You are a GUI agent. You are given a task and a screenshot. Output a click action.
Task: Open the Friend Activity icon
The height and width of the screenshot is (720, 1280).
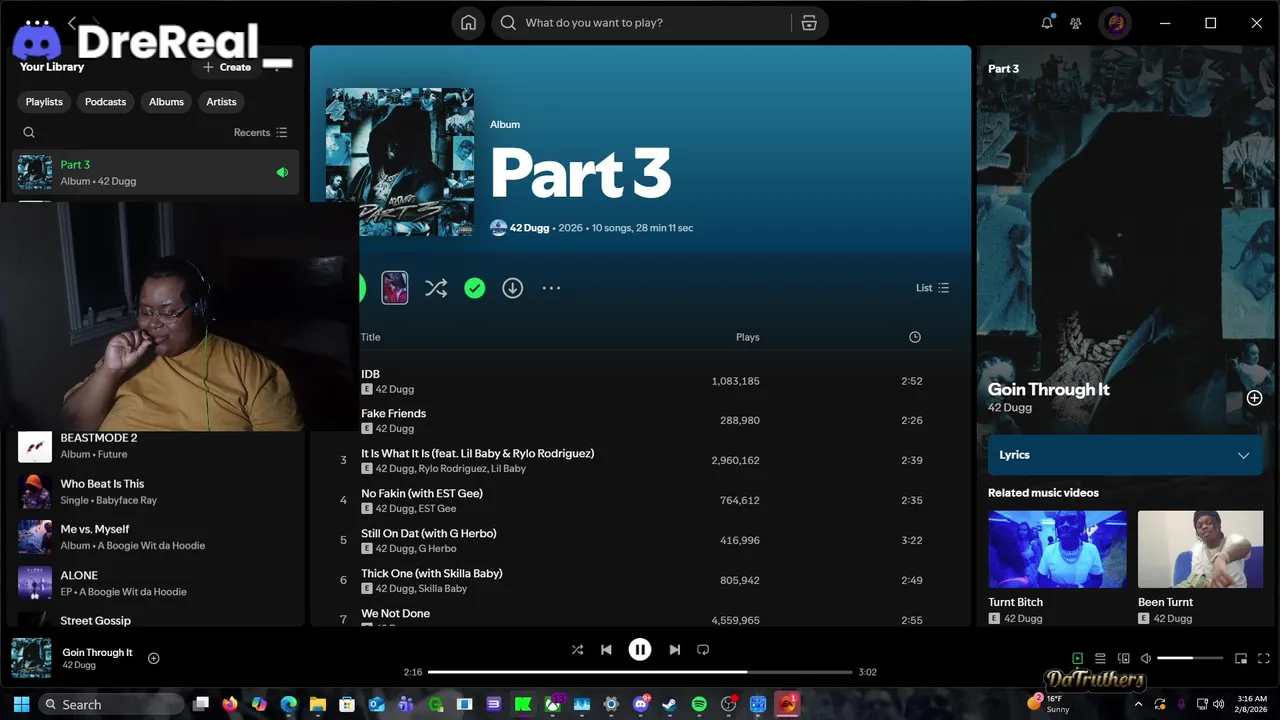pyautogui.click(x=1076, y=23)
